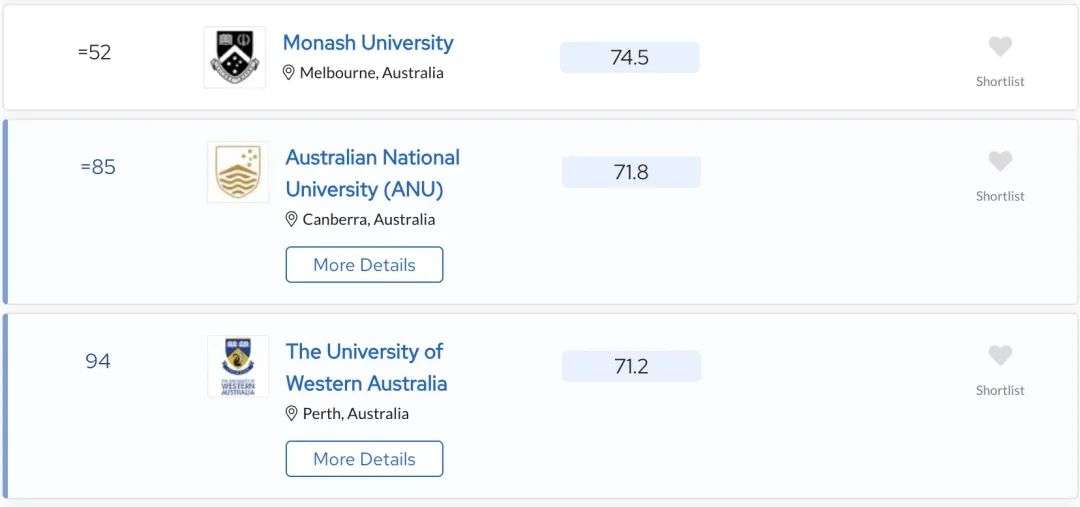Viewport: 1080px width, 507px height.
Task: Shortlist Monash University with heart icon
Action: 1000,47
